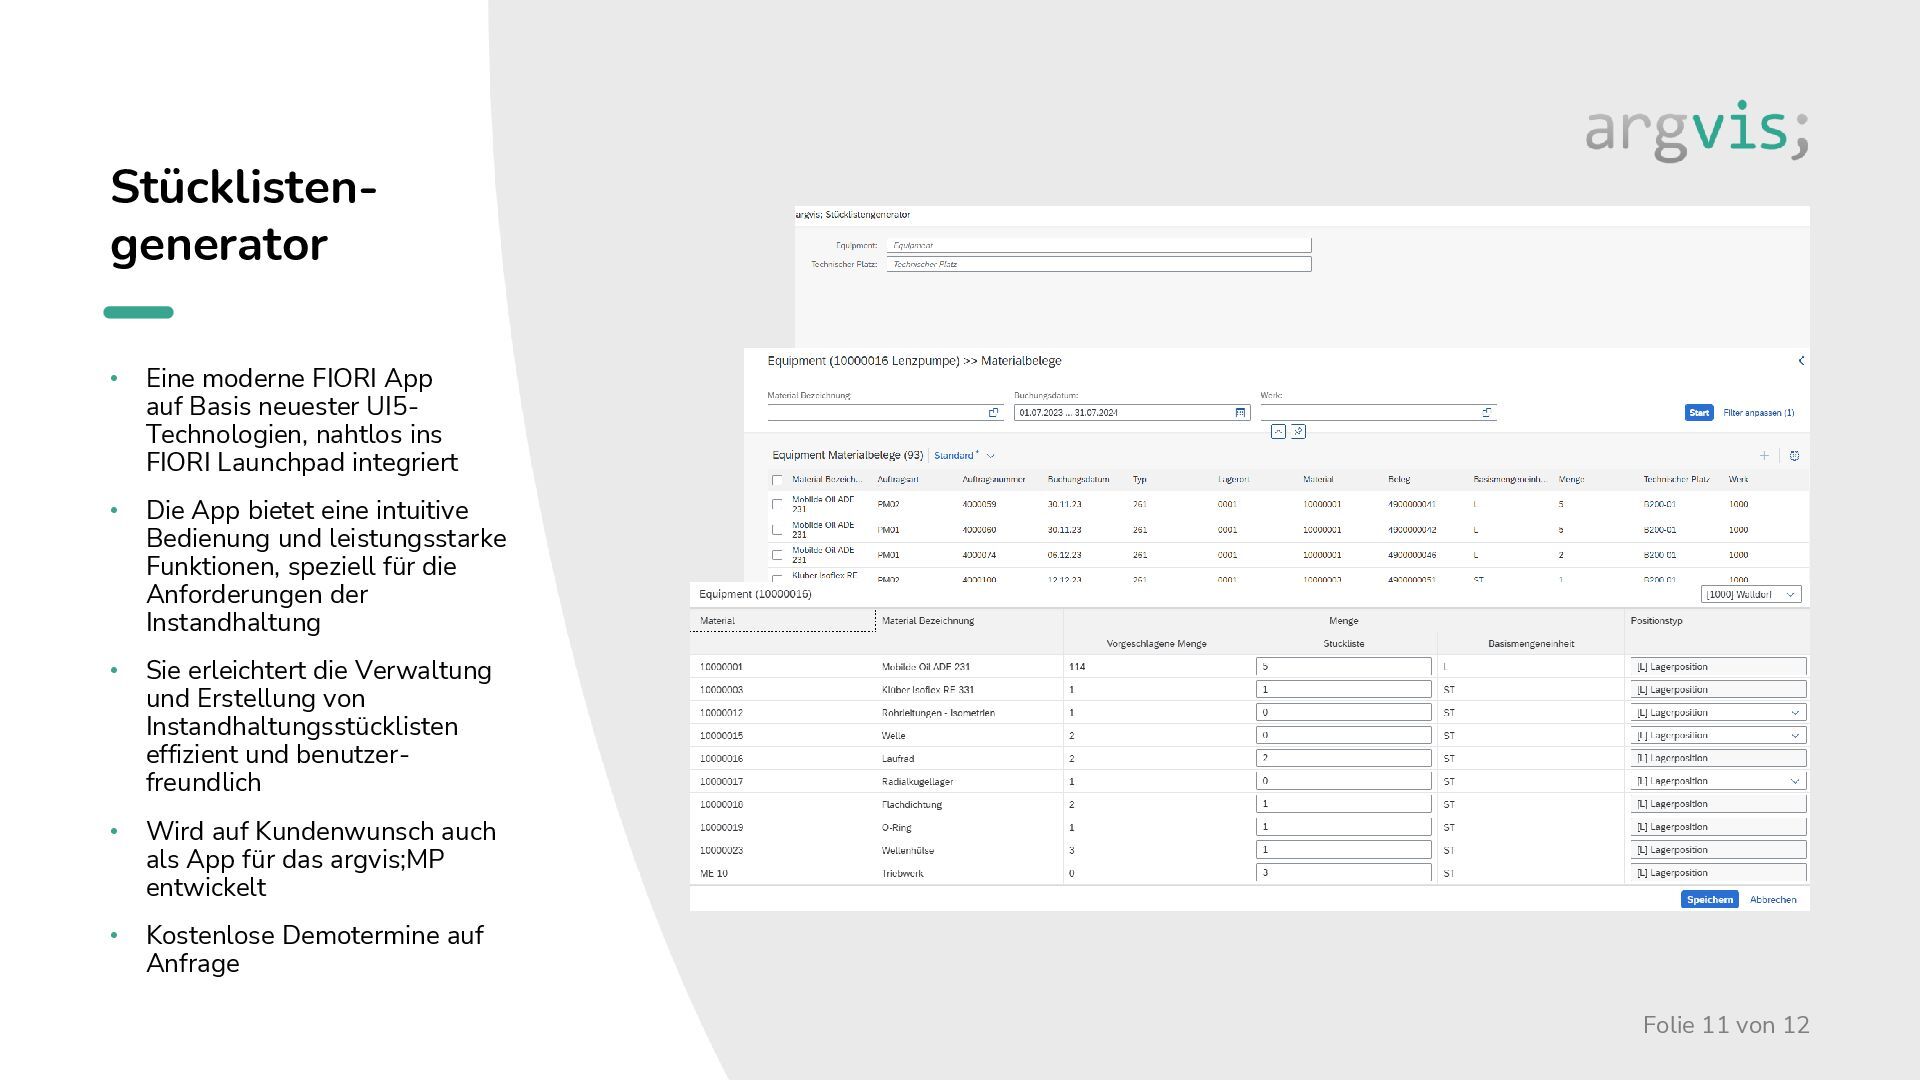Click material number 10000019
The height and width of the screenshot is (1080, 1920).
721,828
